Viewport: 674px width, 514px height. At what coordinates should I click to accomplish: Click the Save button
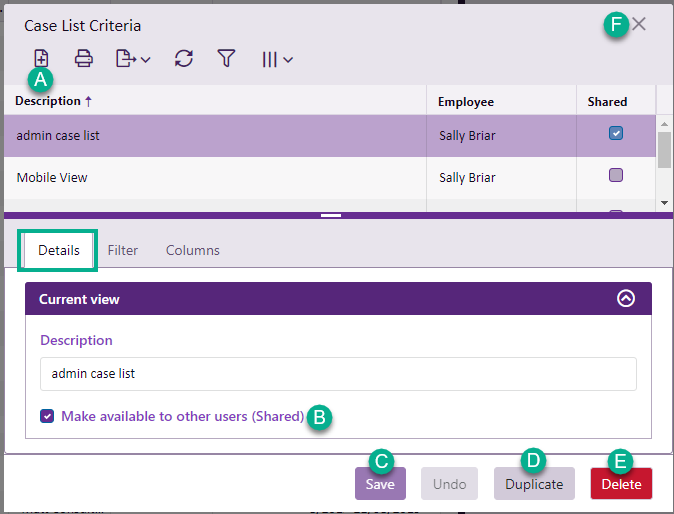coord(380,484)
